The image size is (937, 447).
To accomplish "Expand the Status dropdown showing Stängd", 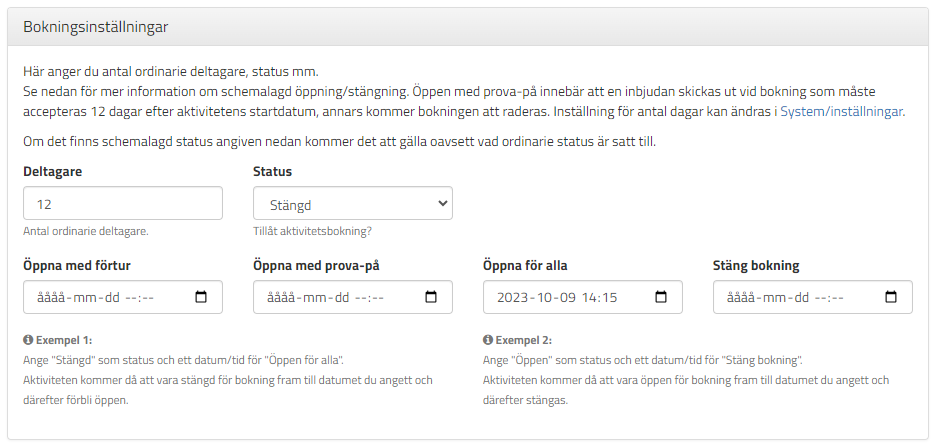I will point(353,203).
